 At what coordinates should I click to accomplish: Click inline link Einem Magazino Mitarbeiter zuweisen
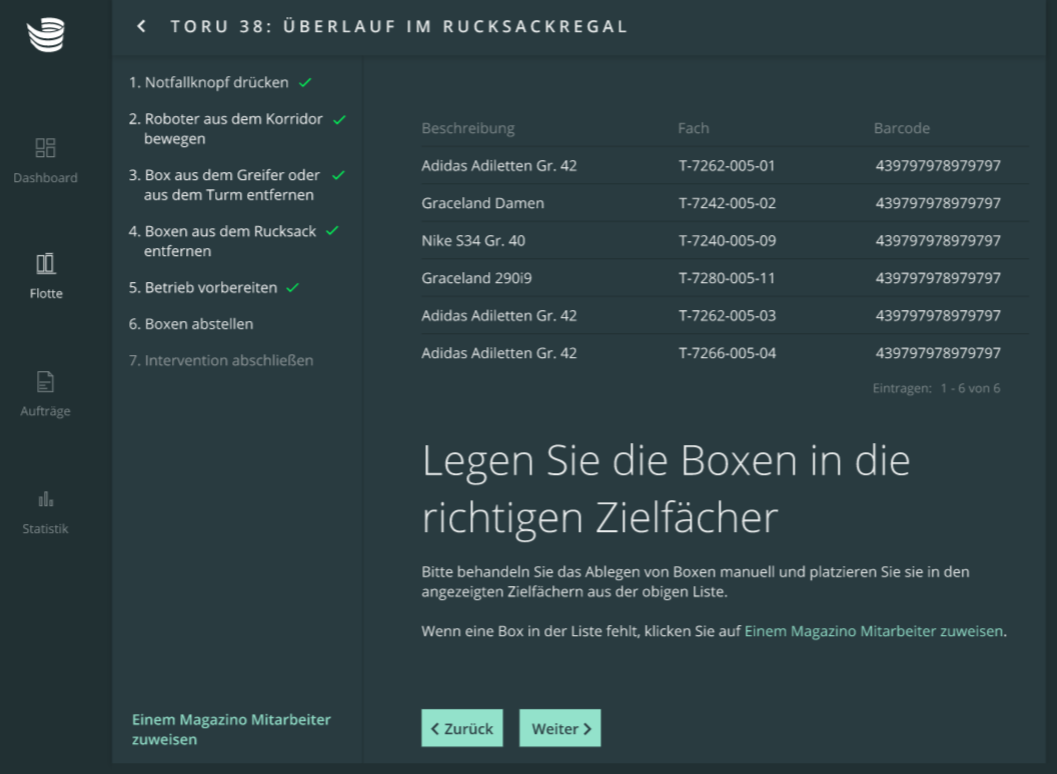pos(873,631)
